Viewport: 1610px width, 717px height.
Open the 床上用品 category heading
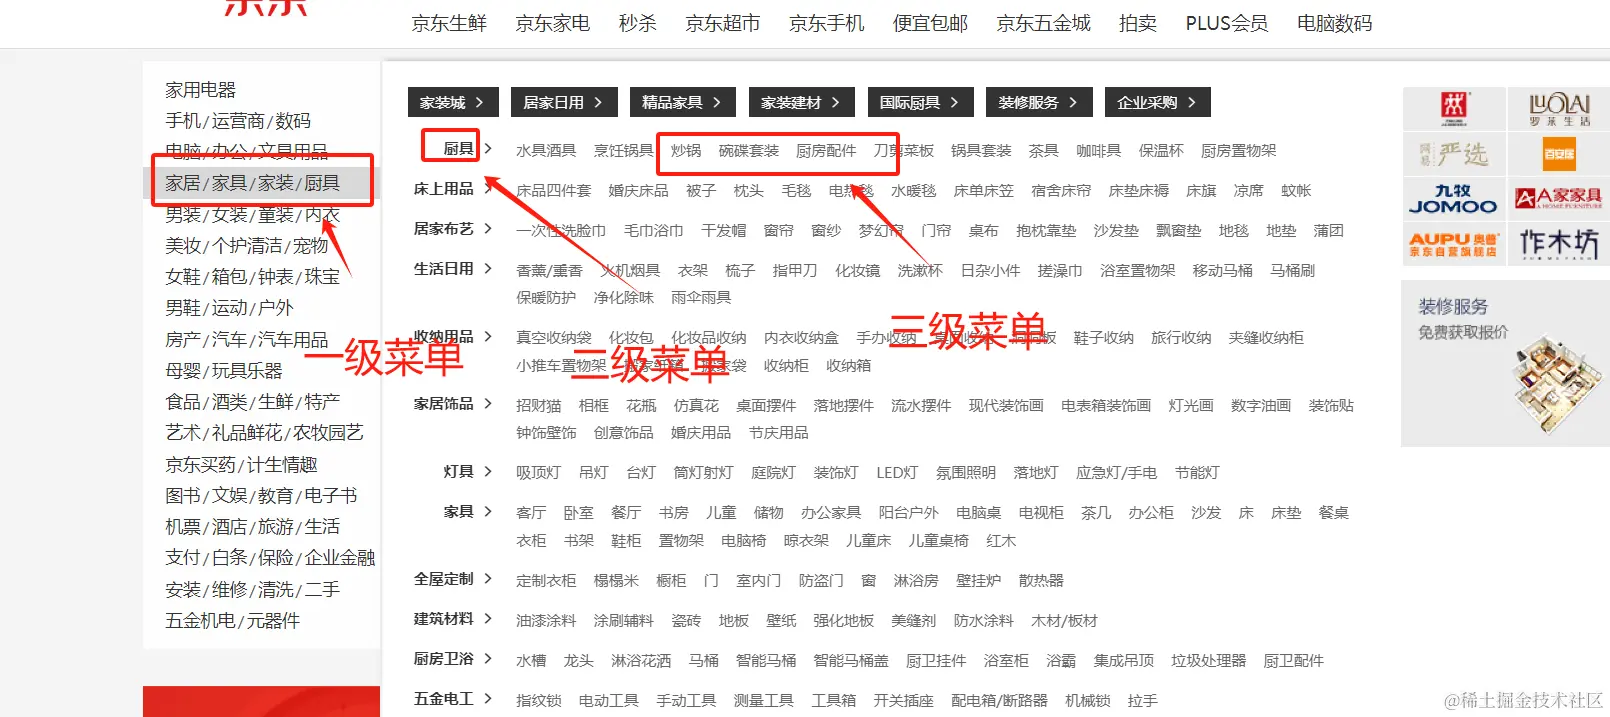pyautogui.click(x=444, y=189)
